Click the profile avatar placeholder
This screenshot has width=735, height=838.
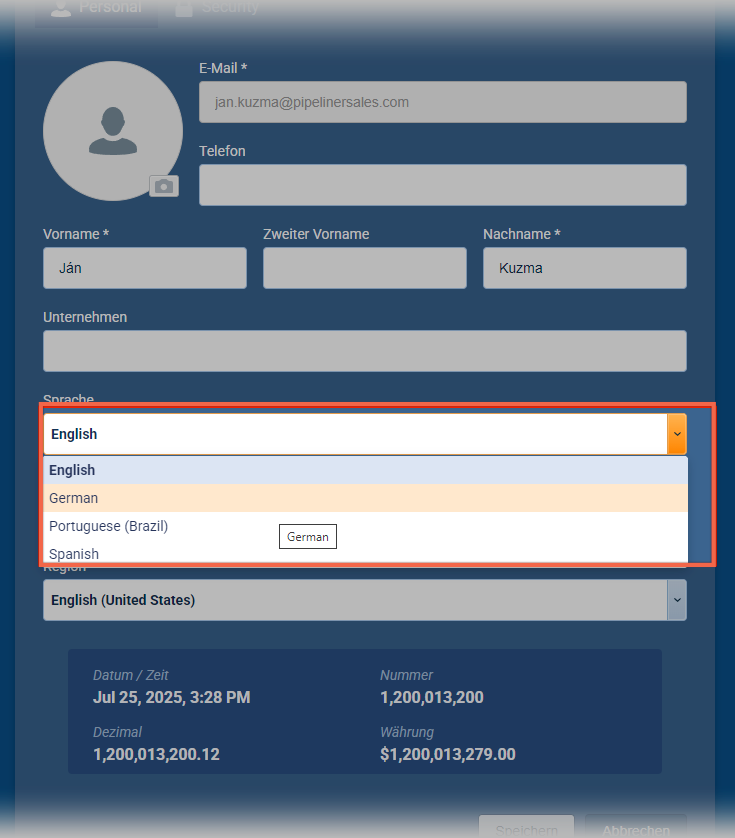pyautogui.click(x=112, y=131)
